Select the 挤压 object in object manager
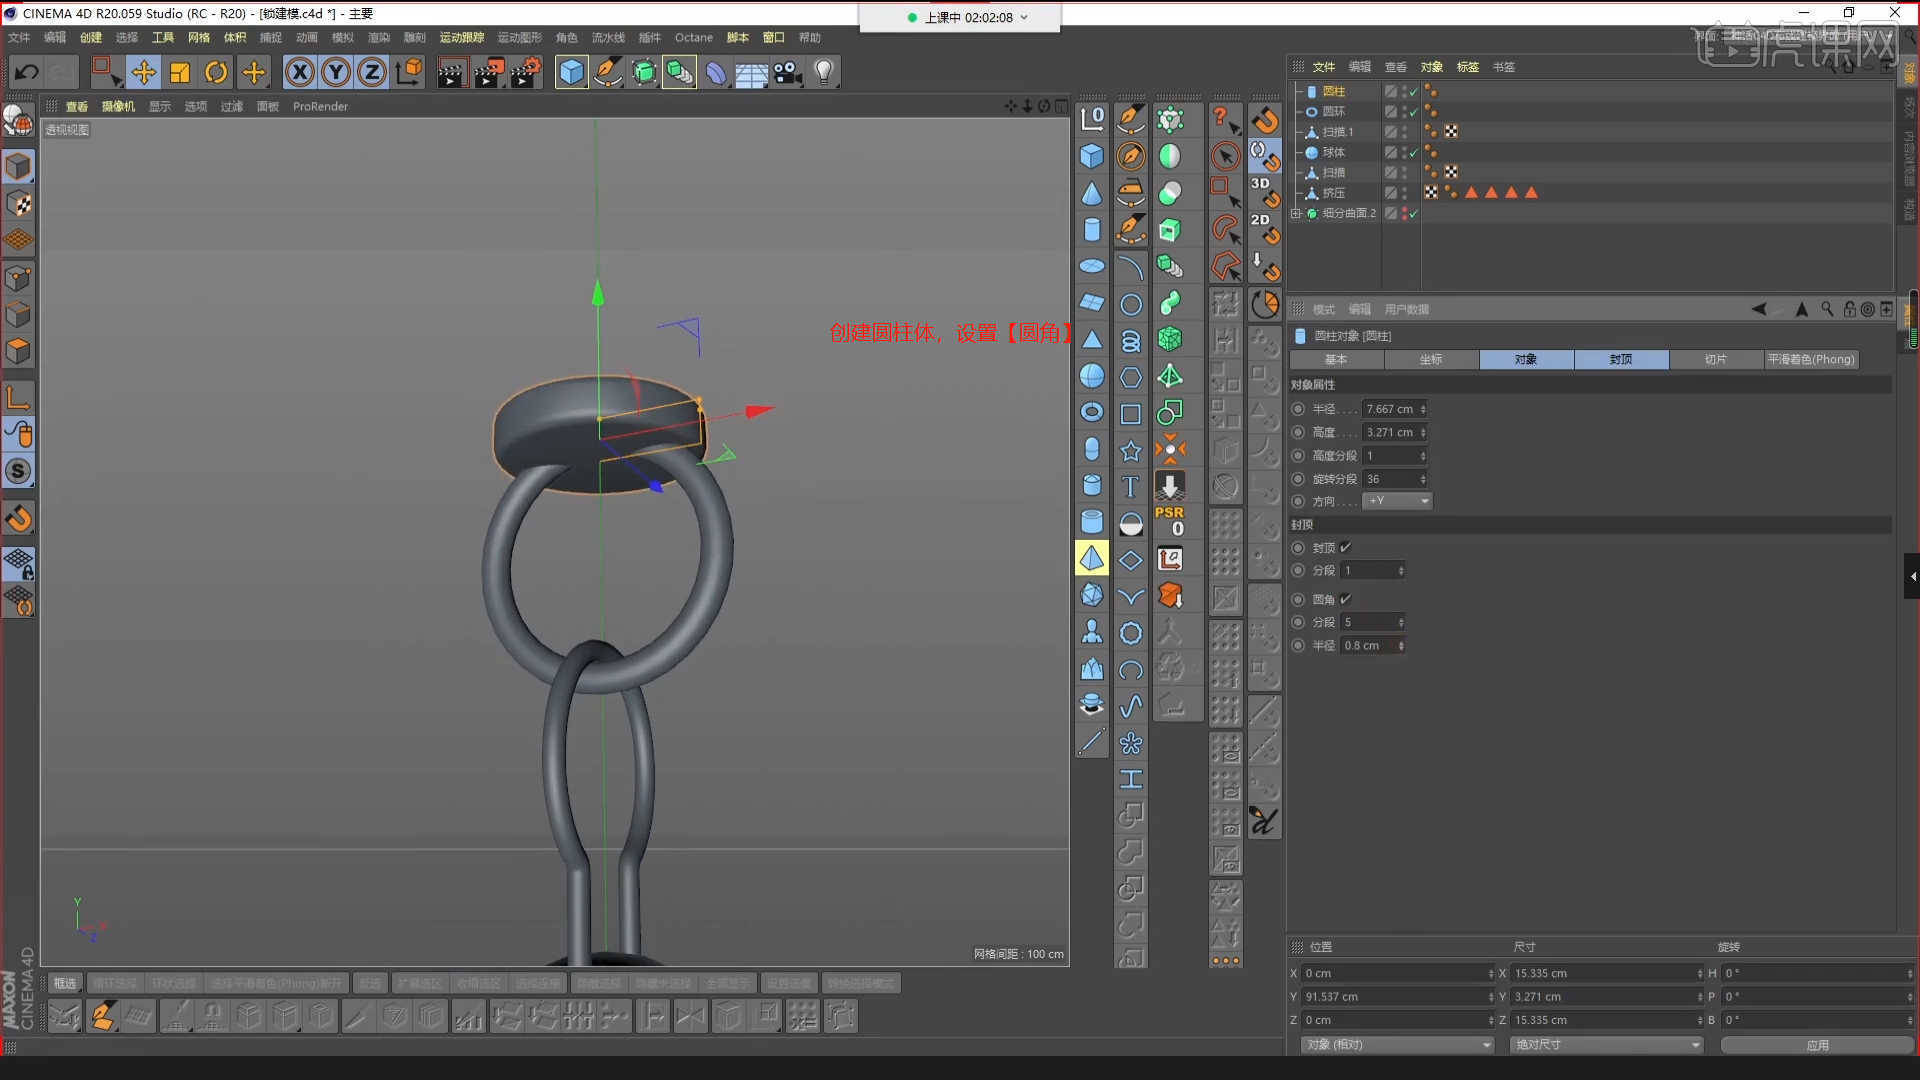This screenshot has width=1920, height=1080. click(1334, 193)
